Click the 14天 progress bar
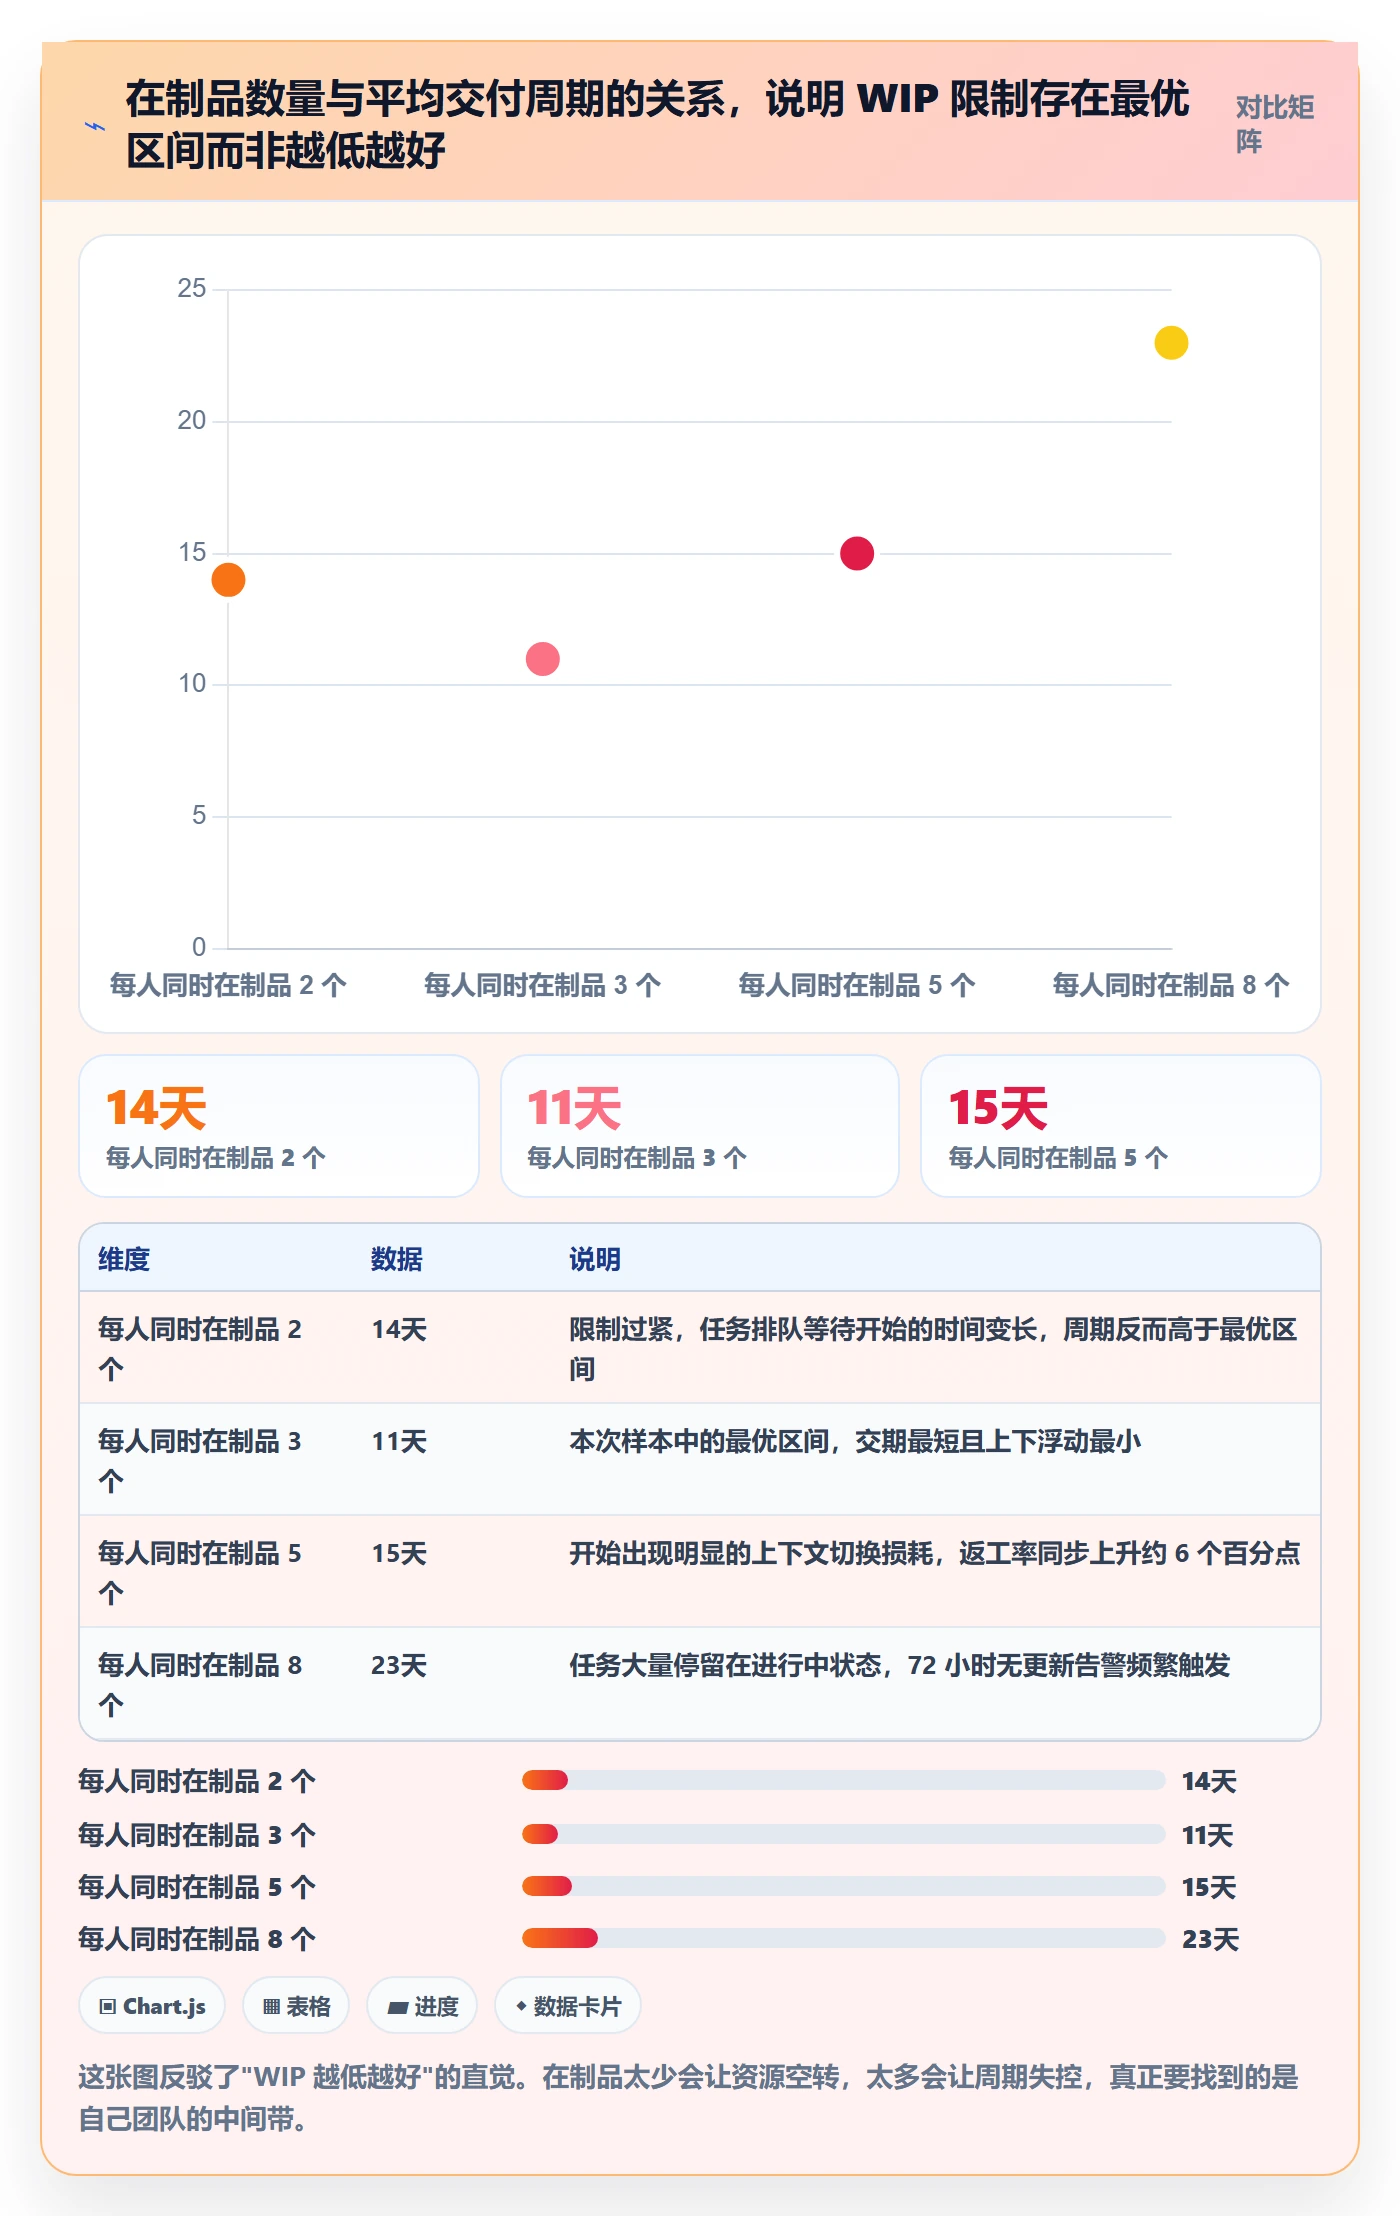Screen dimensions: 1400x2216 pyautogui.click(x=843, y=1780)
